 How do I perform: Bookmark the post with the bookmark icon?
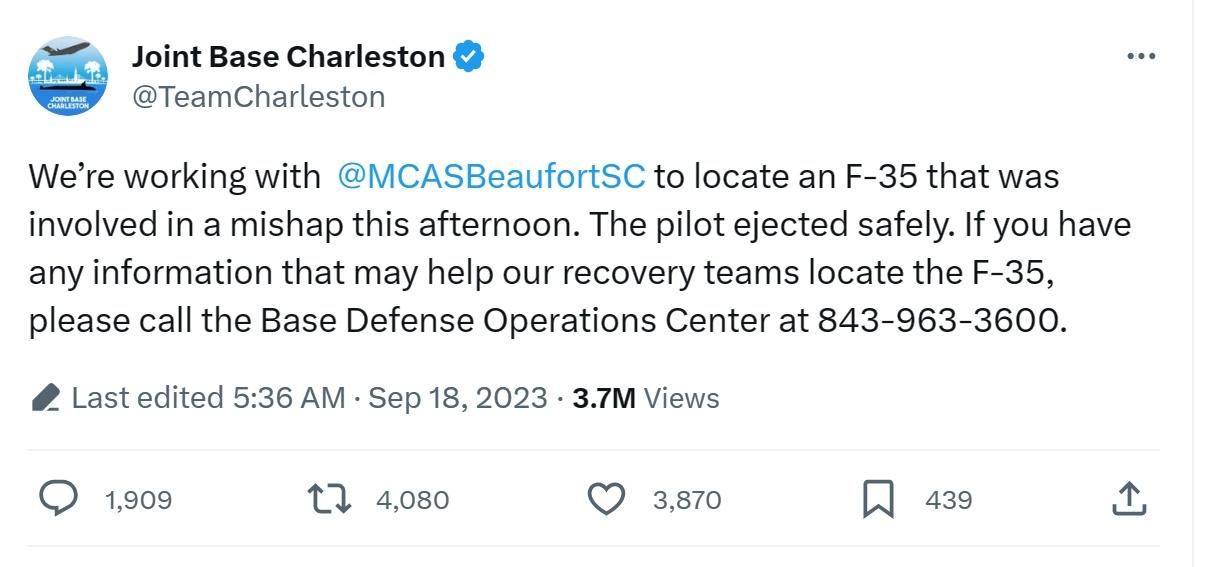(878, 499)
